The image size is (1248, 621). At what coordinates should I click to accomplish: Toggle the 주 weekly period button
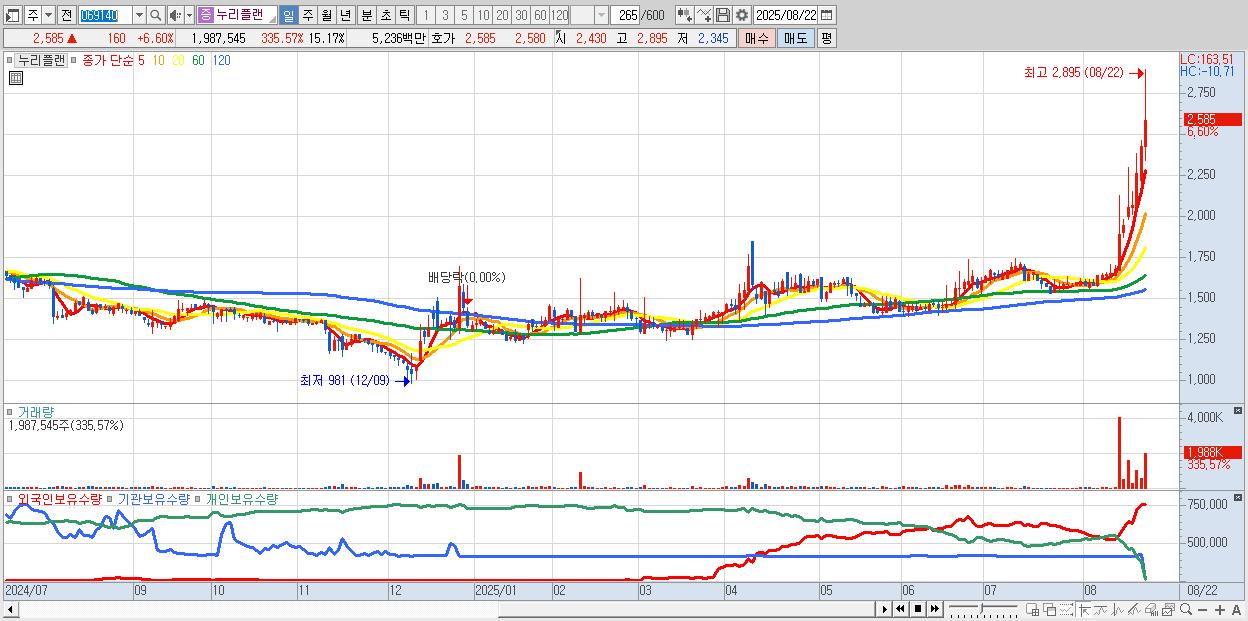point(307,15)
